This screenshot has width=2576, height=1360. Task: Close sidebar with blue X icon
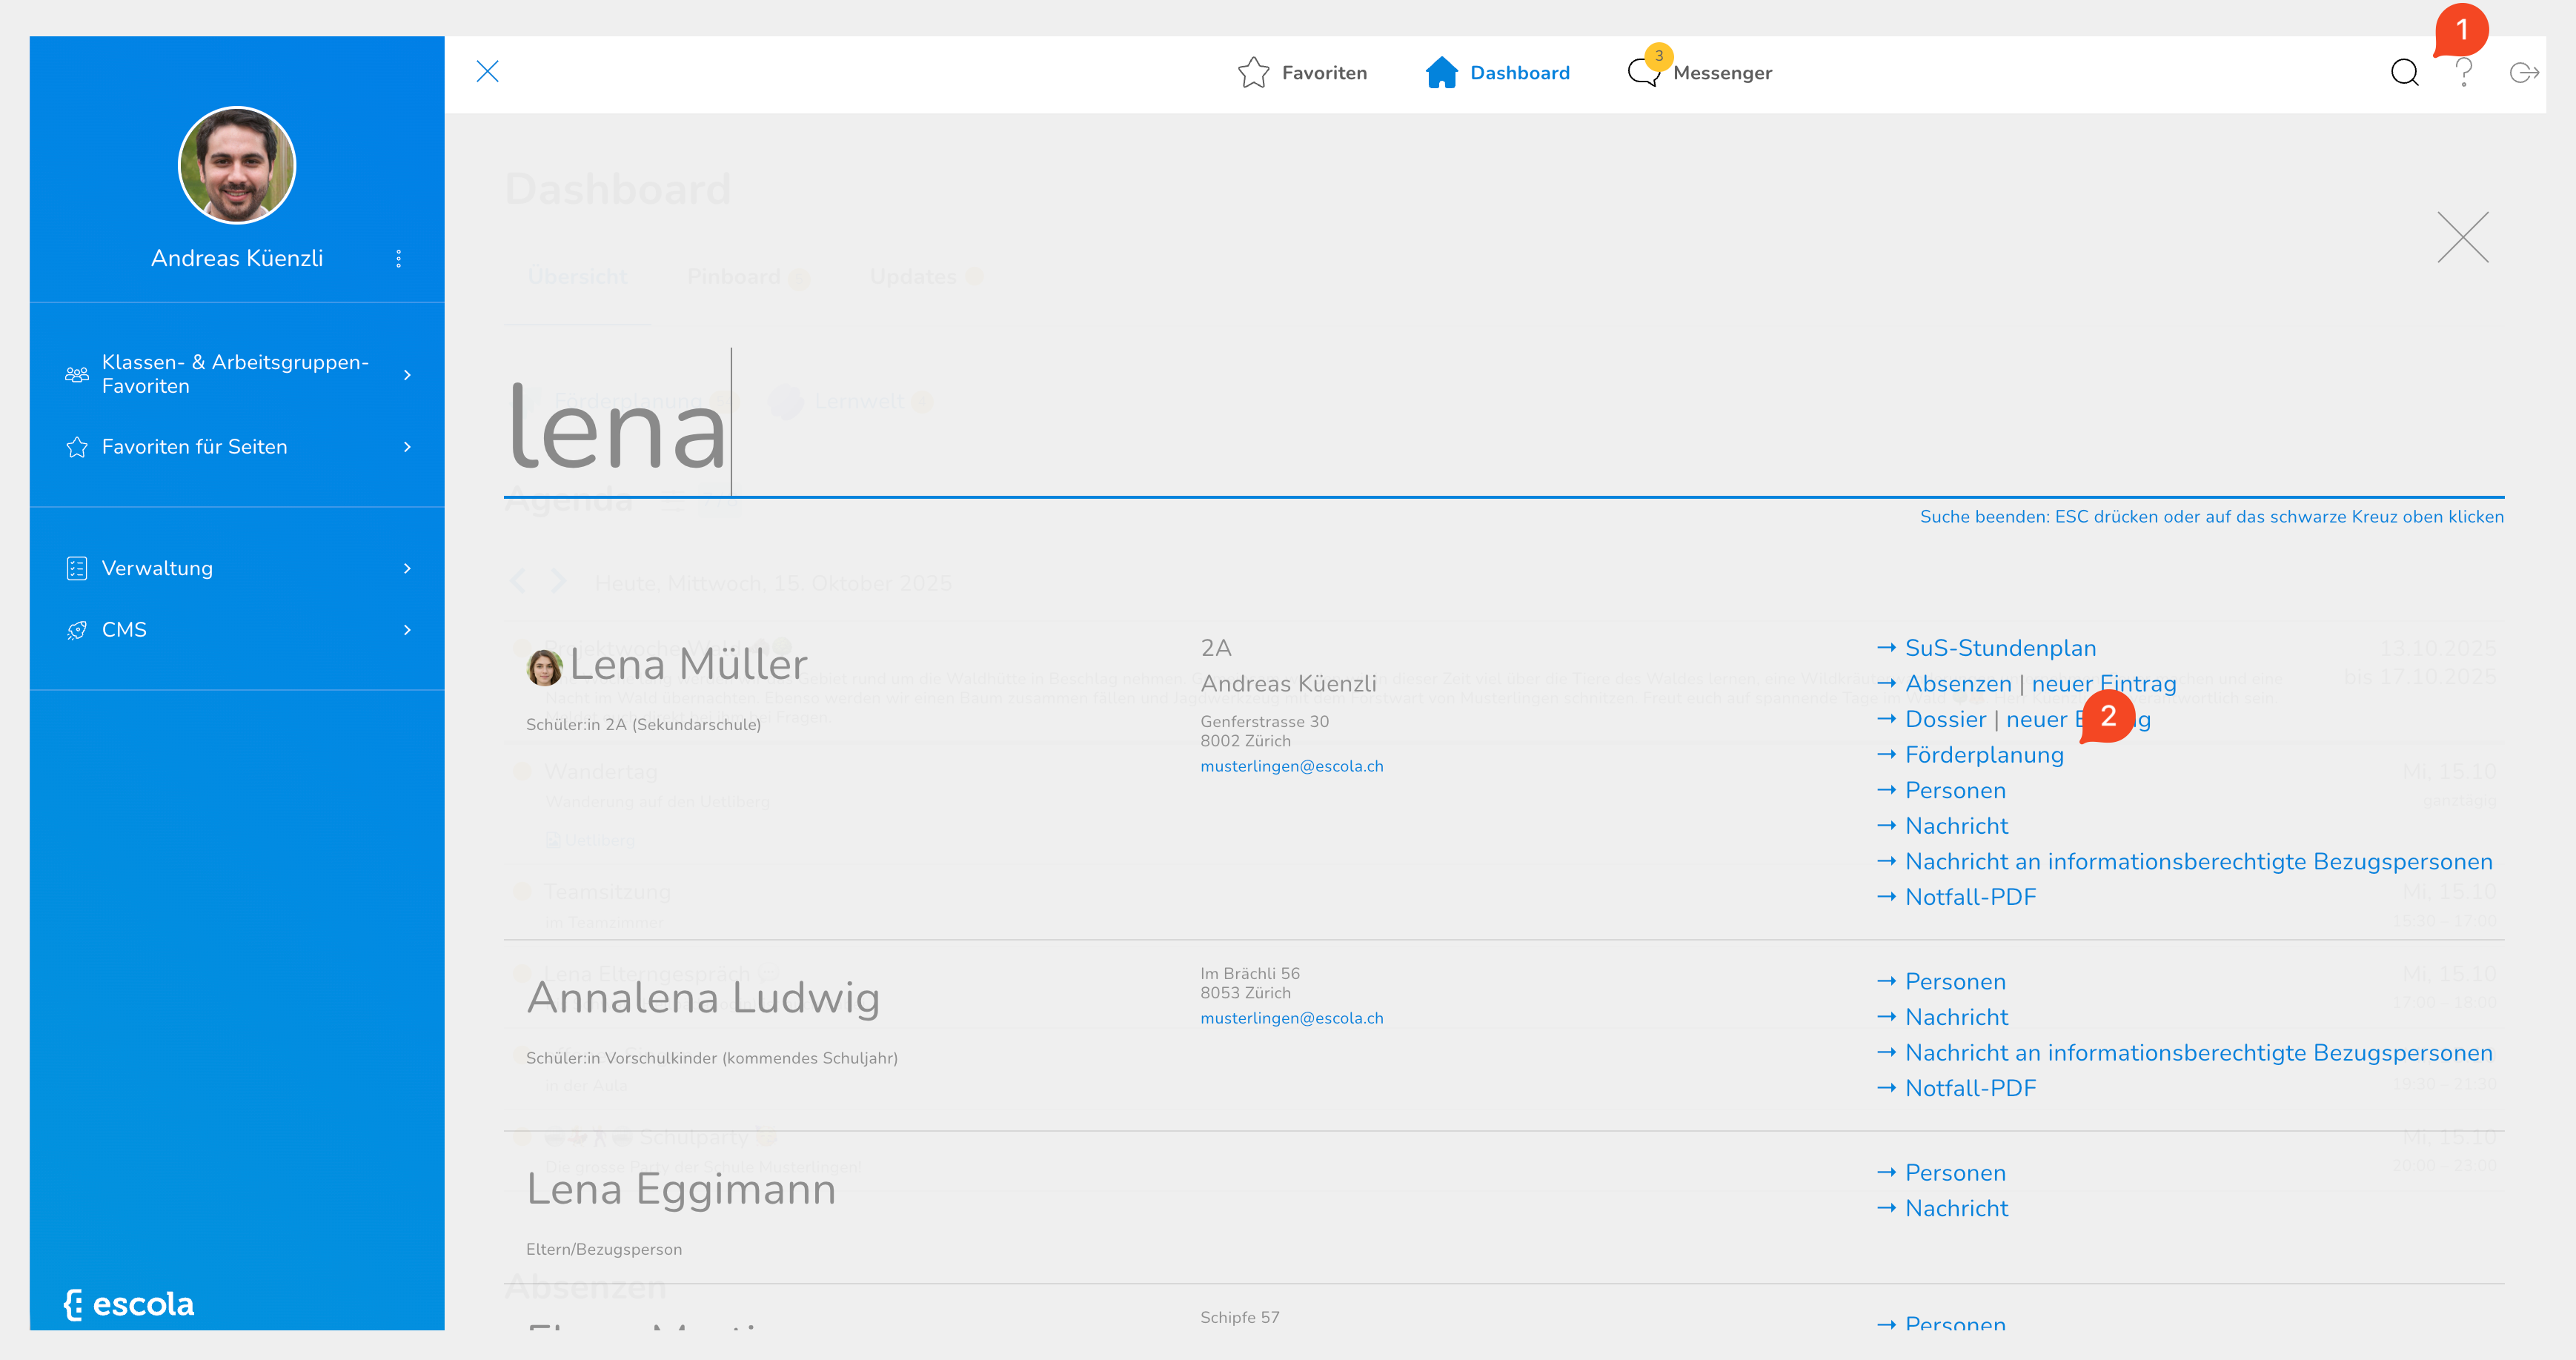[487, 72]
